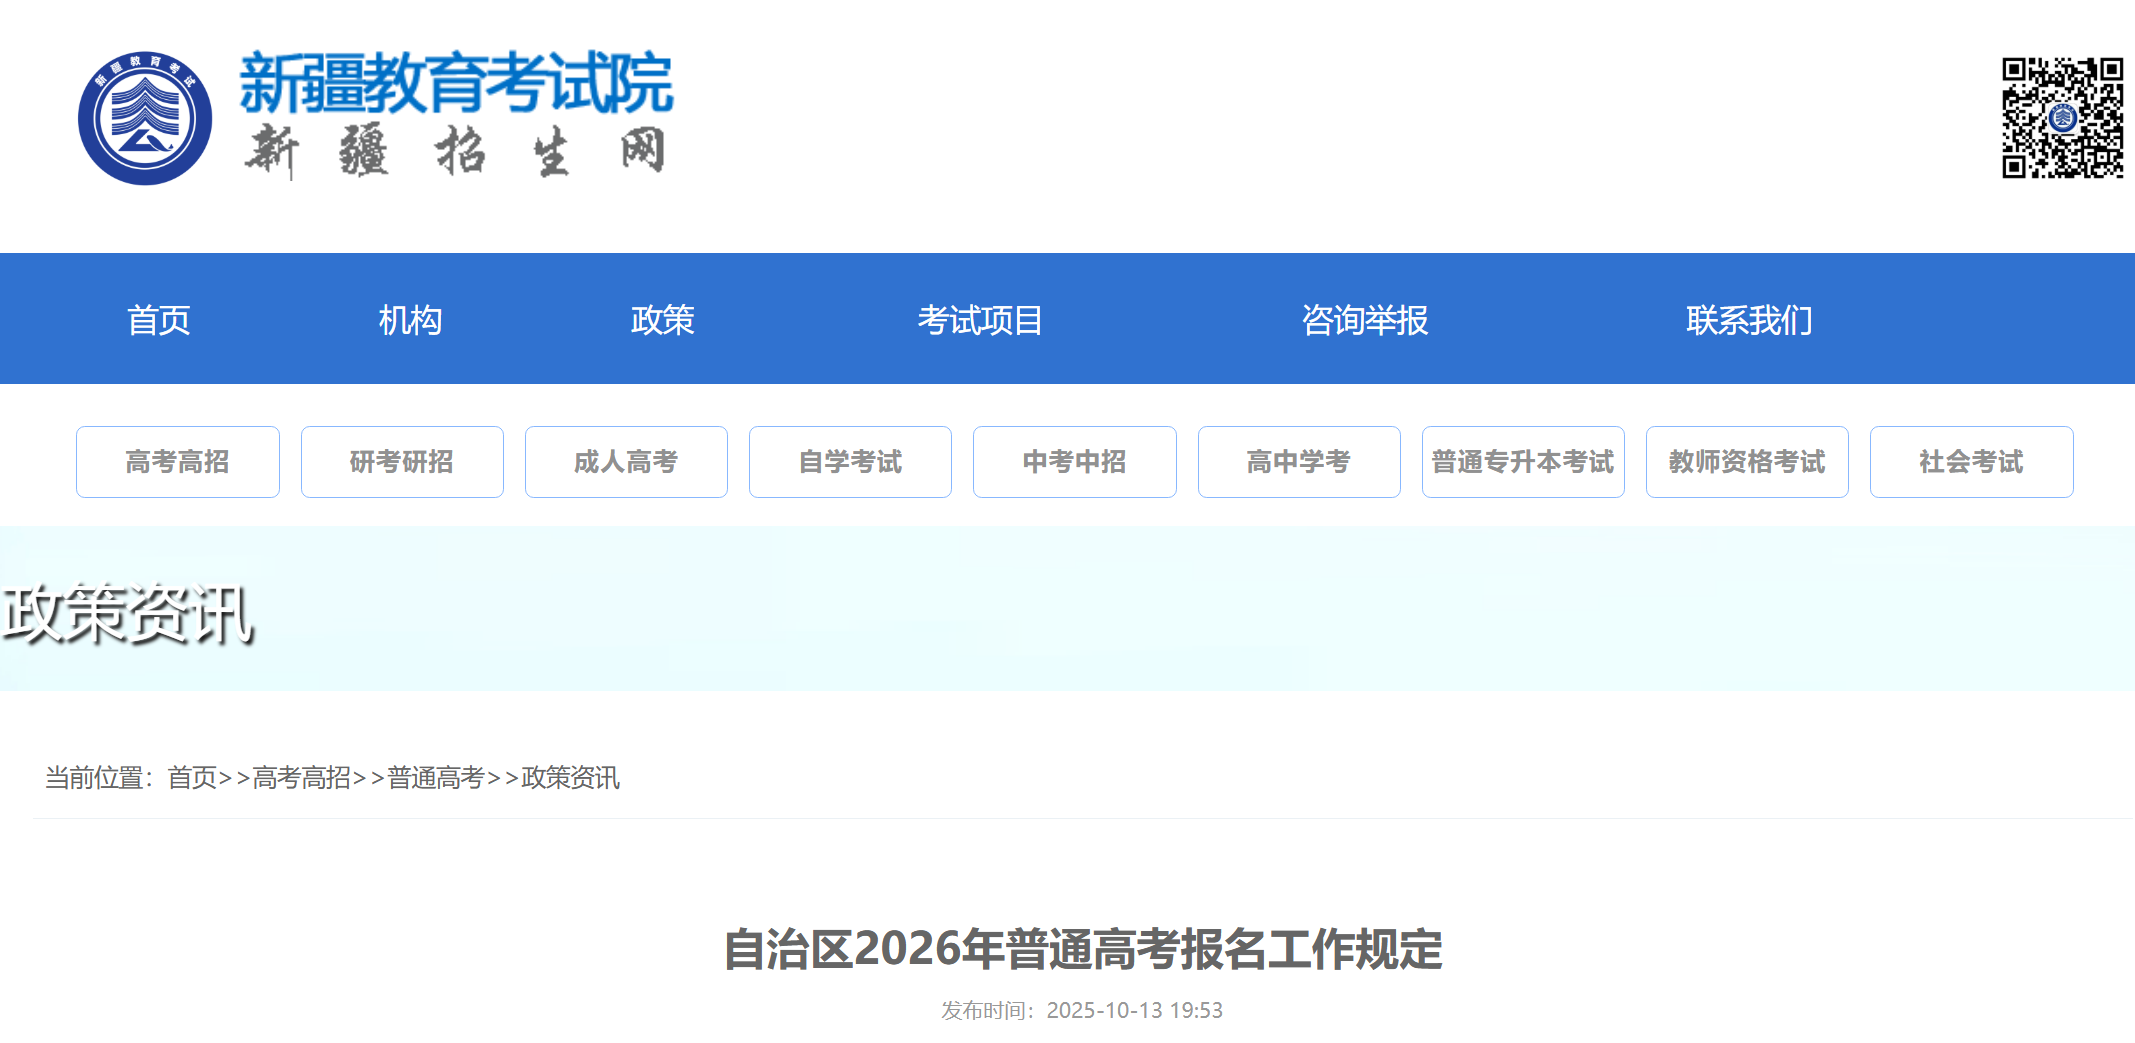Open the 成人高考 category button
The width and height of the screenshot is (2135, 1043).
click(626, 462)
